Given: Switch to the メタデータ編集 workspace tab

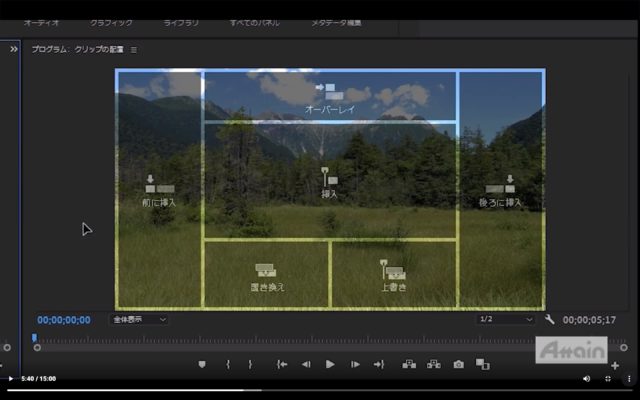Looking at the screenshot, I should pos(336,23).
